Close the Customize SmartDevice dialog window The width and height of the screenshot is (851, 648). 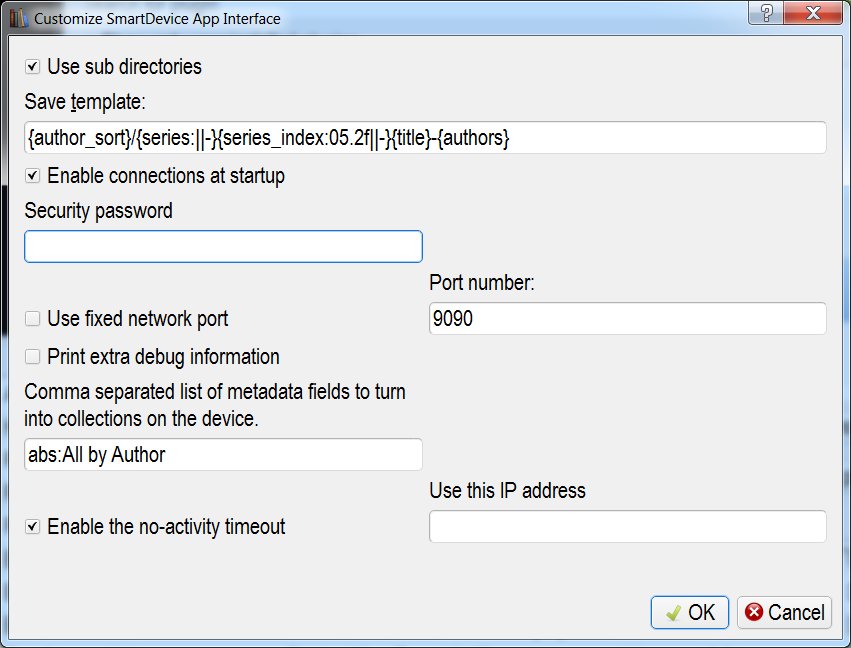point(812,12)
